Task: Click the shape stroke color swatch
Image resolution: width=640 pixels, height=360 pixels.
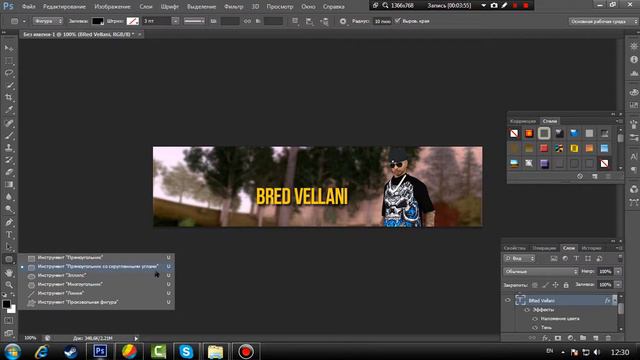Action: click(132, 21)
